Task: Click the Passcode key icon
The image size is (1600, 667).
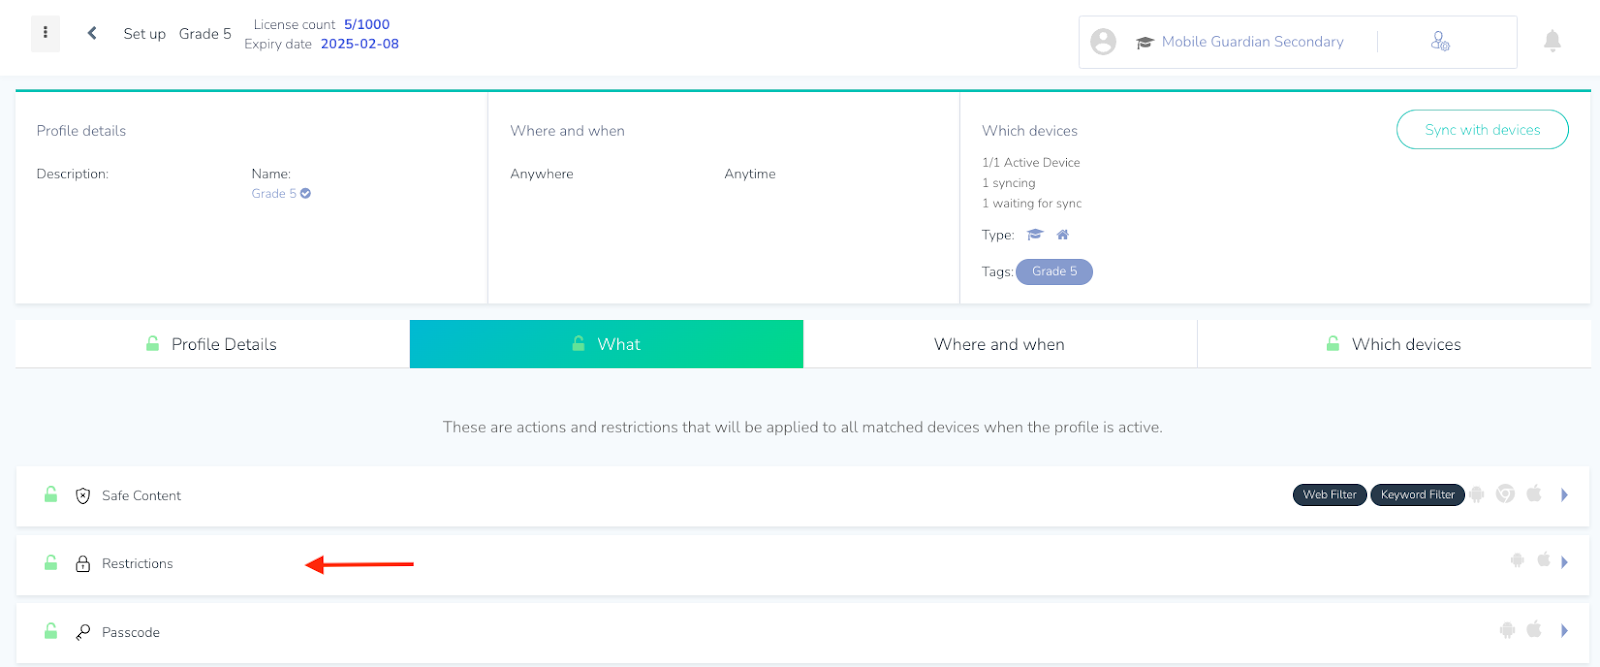Action: (83, 632)
